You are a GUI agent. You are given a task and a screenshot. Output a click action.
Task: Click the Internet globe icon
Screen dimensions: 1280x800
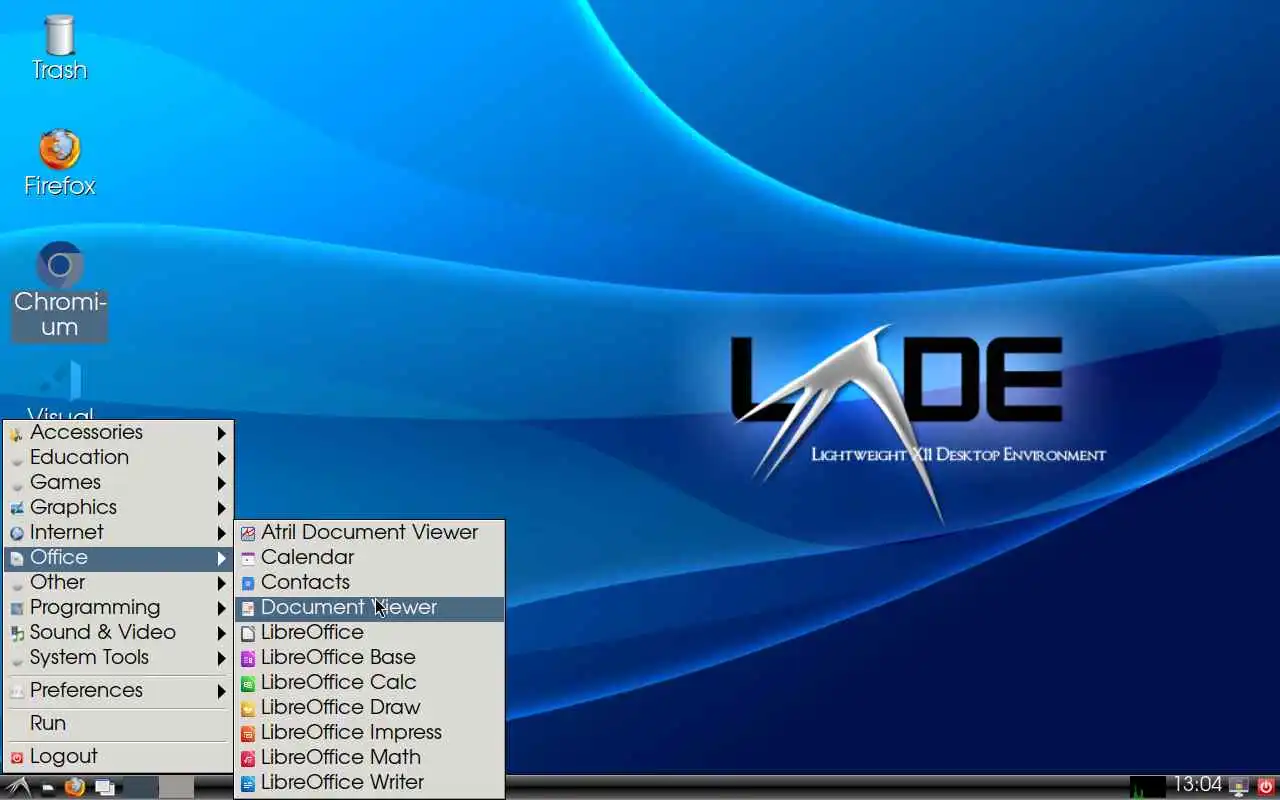pos(16,533)
